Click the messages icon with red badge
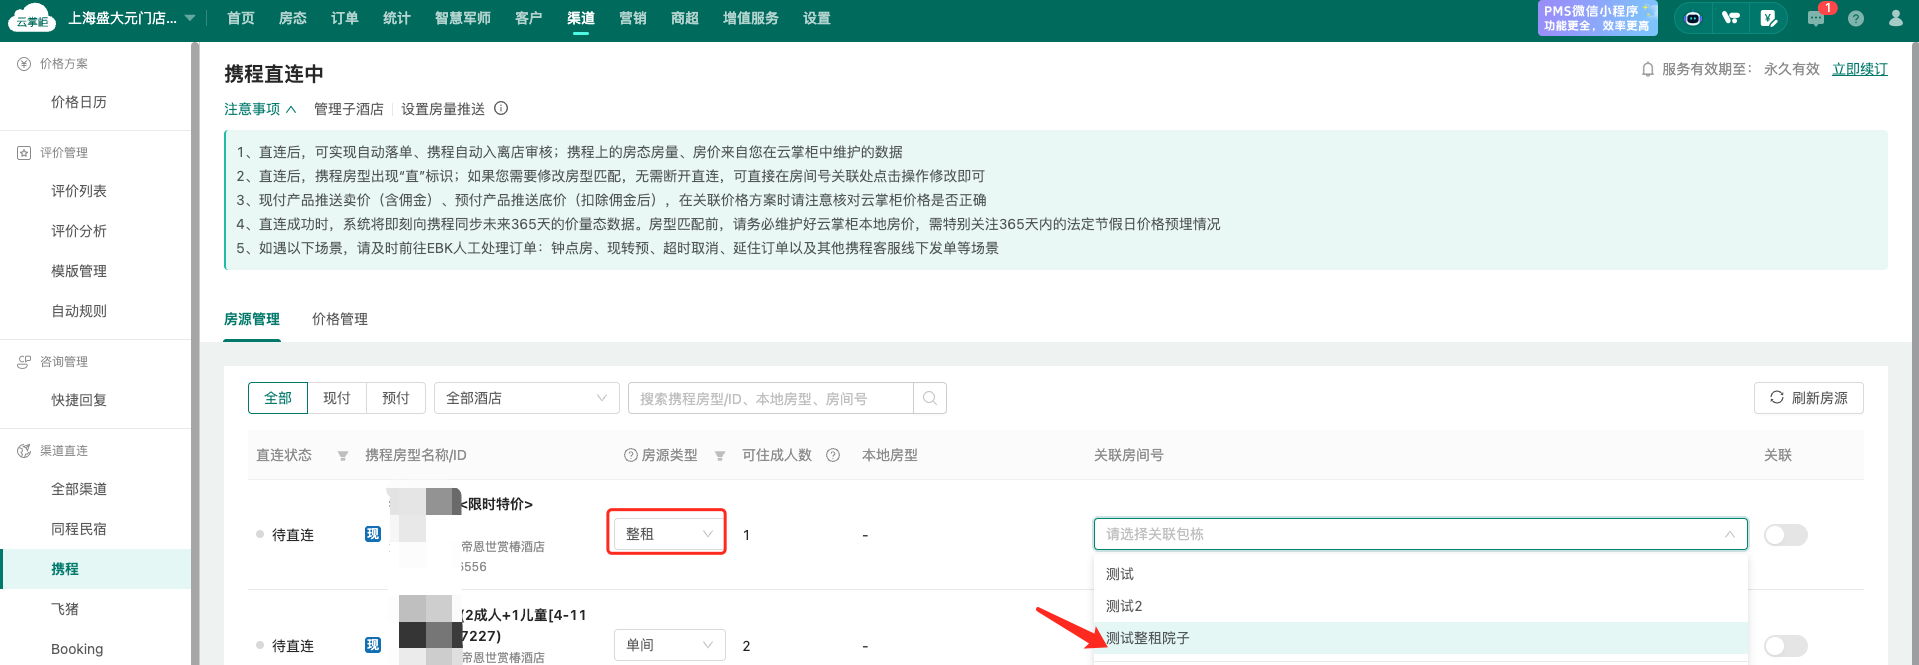Viewport: 1919px width, 665px height. coord(1816,18)
